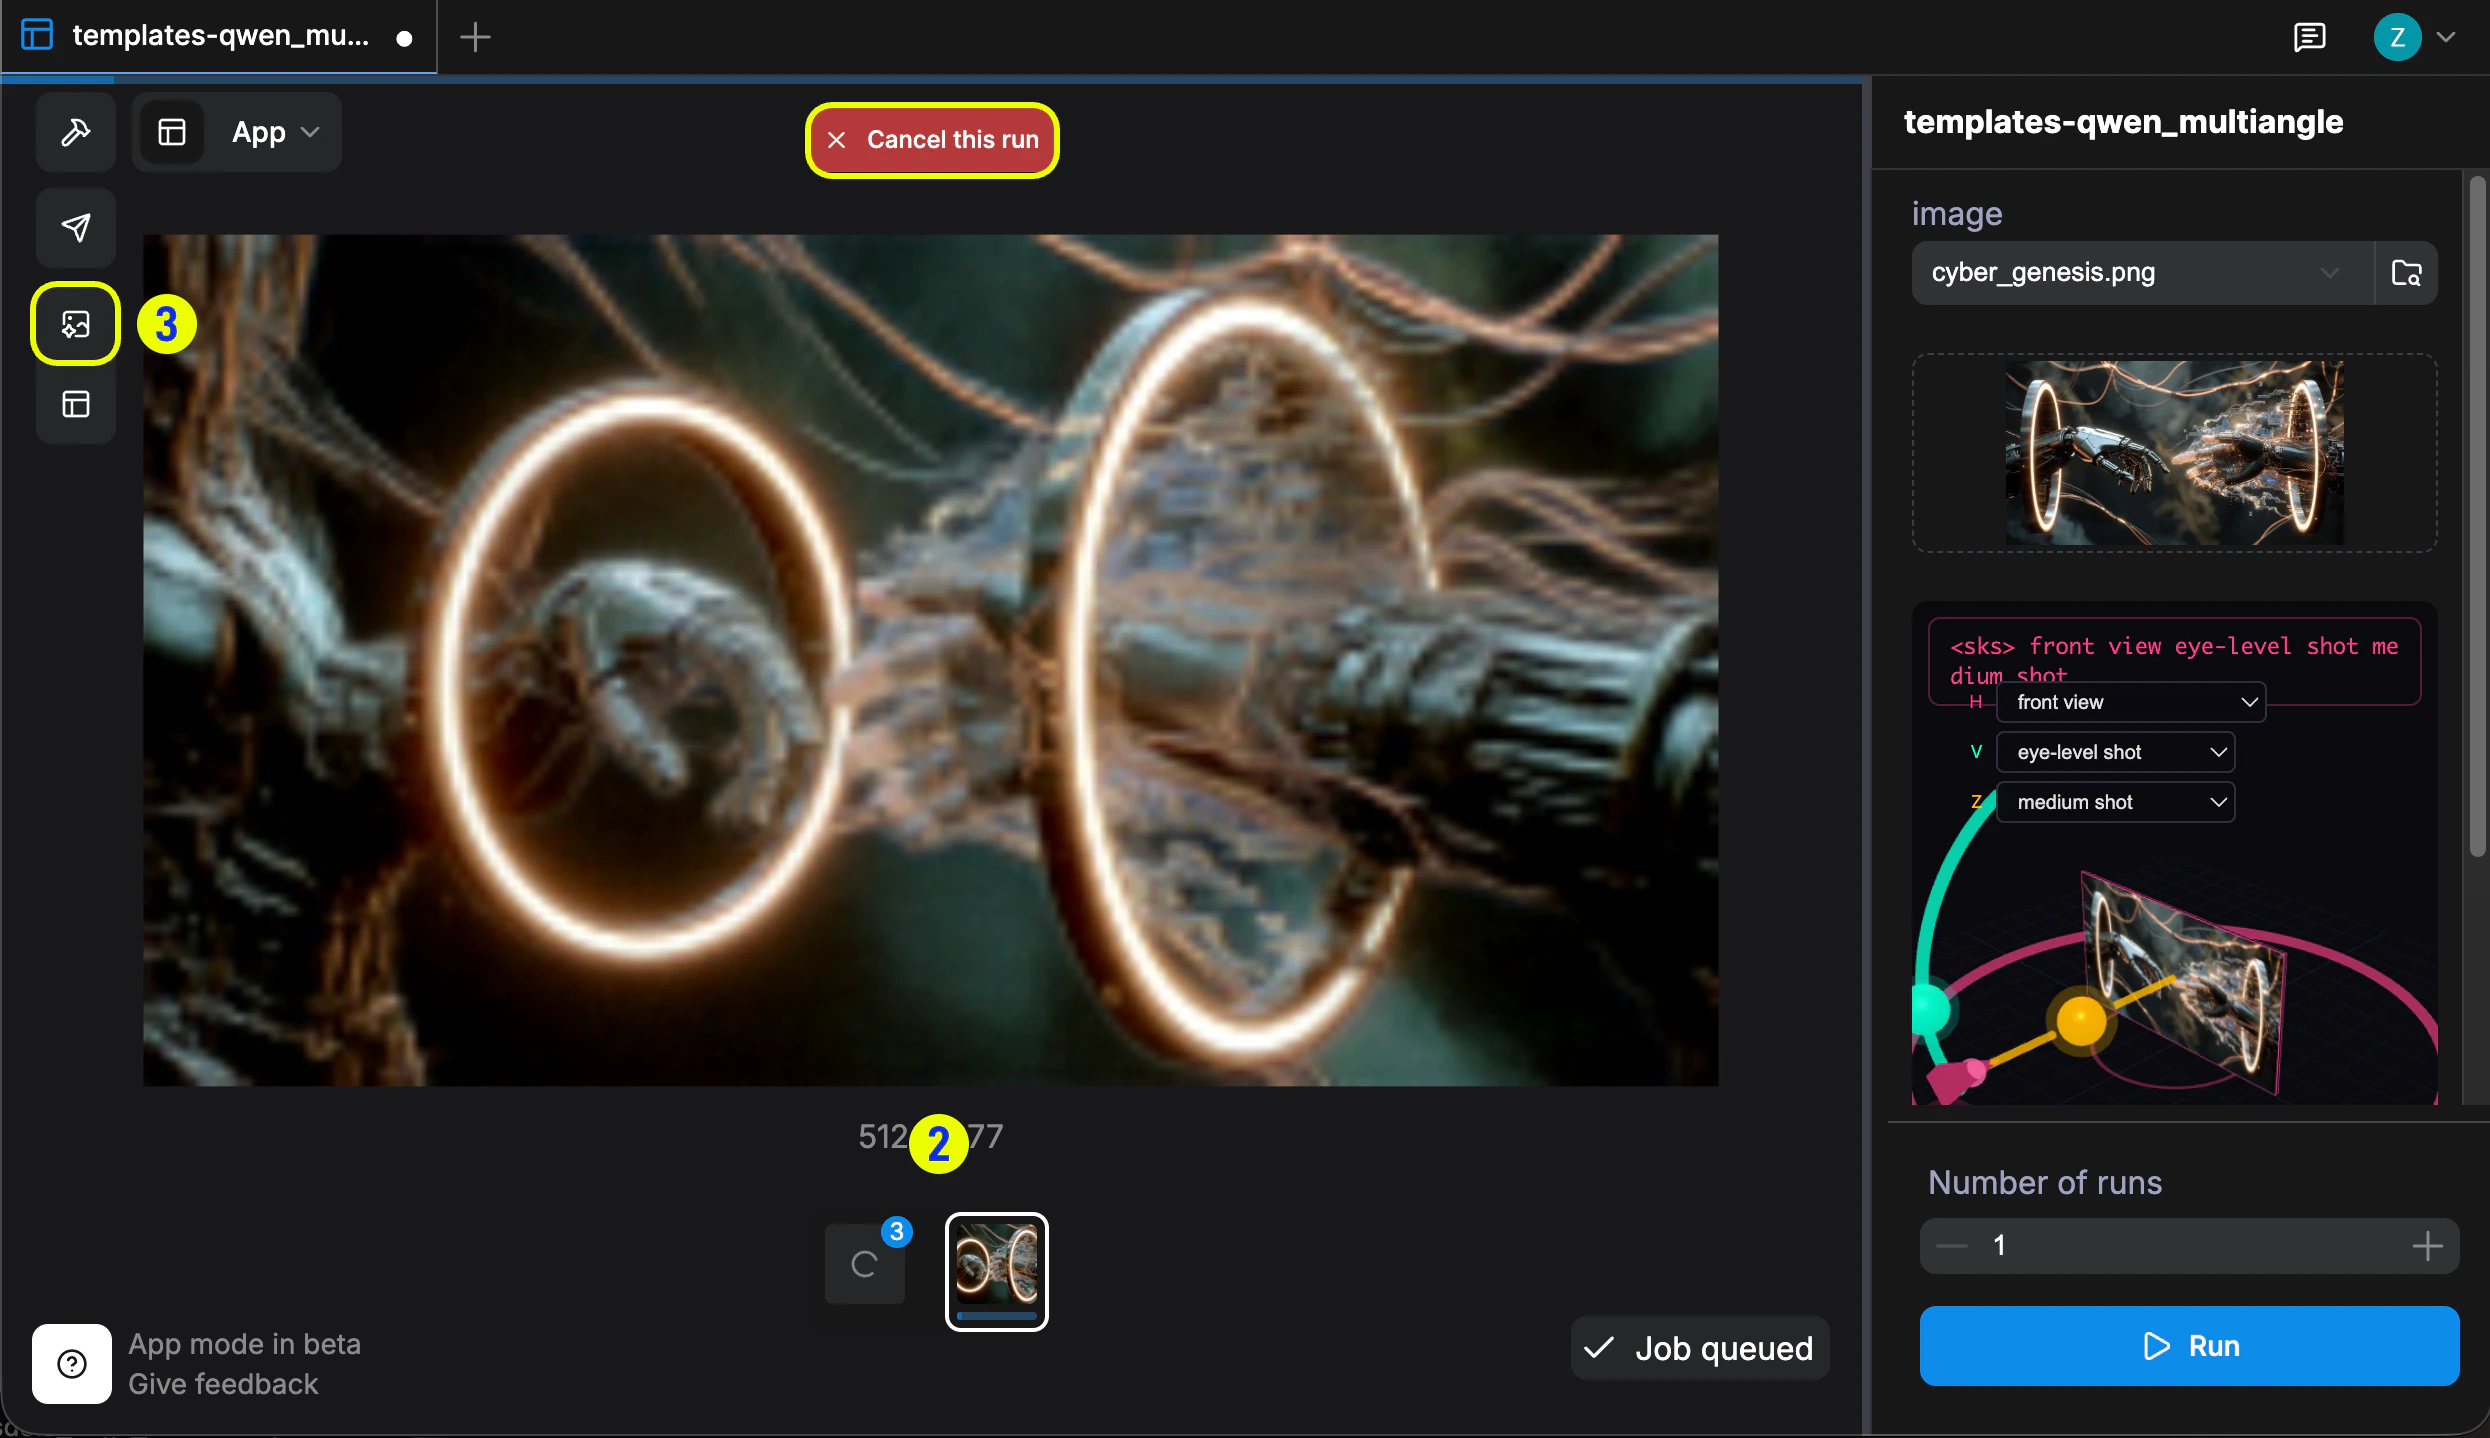Image resolution: width=2490 pixels, height=1438 pixels.
Task: Expand the medium shot zoom dropdown
Action: click(2115, 802)
